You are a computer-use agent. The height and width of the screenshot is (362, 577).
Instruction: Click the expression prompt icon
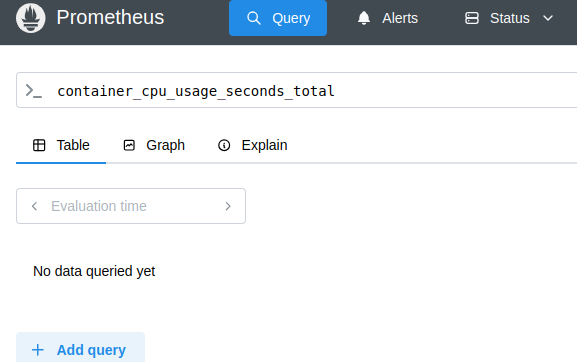tap(33, 91)
